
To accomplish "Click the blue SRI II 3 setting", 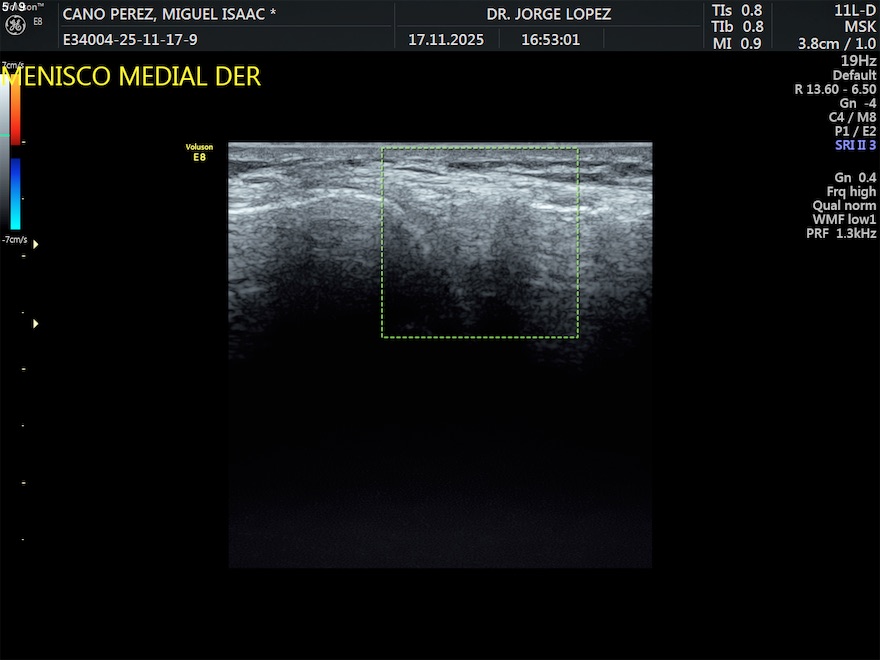I will click(x=855, y=145).
